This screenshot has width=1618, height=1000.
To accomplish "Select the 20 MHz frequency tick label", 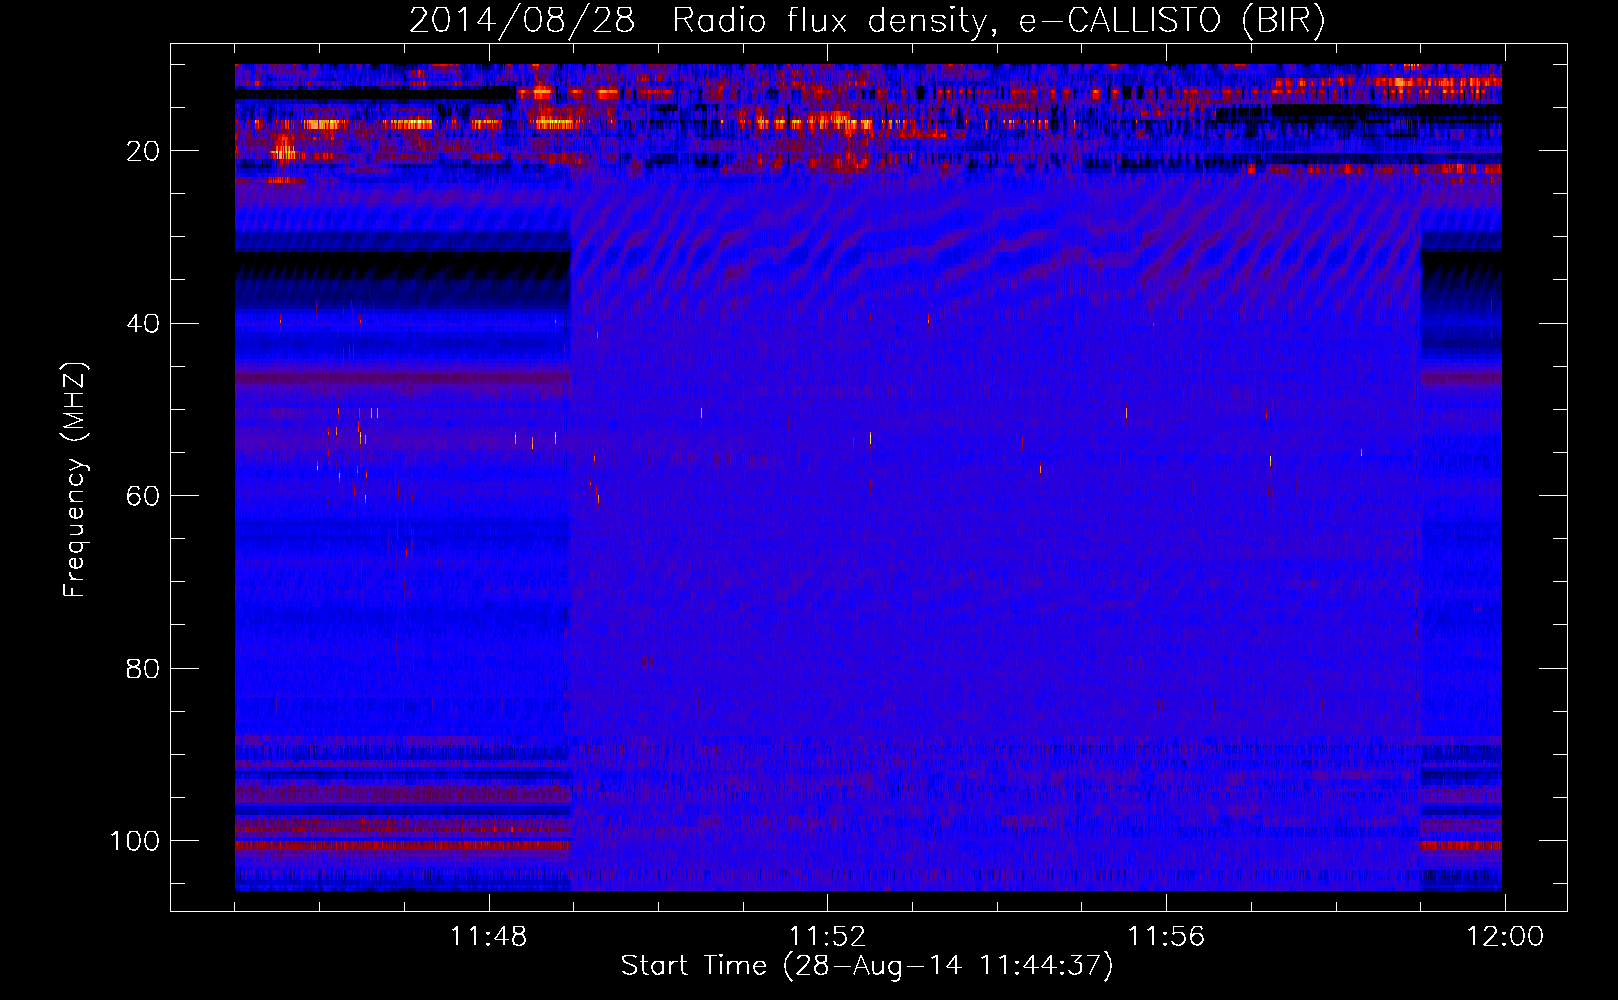I will (x=143, y=151).
